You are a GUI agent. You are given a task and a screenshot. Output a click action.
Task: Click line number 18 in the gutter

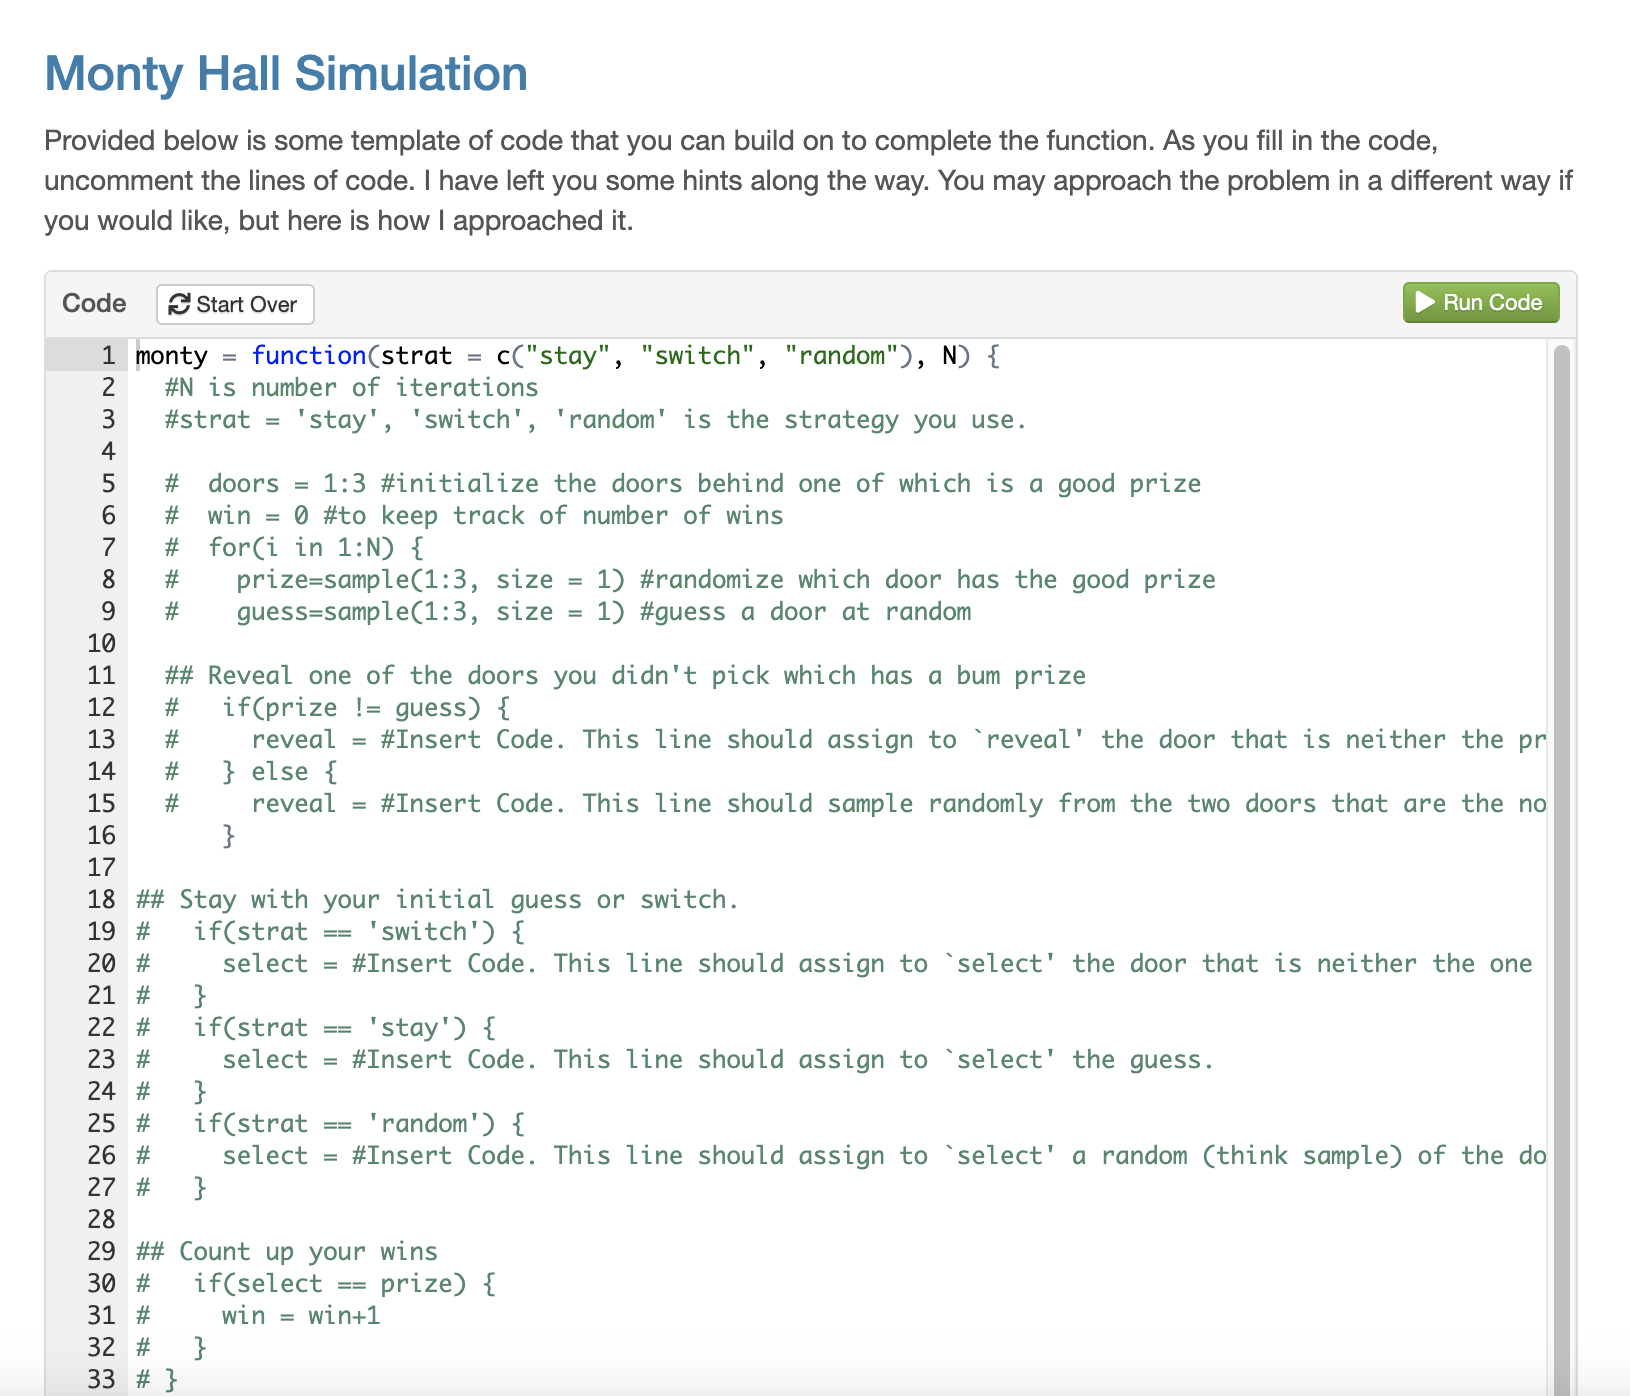pyautogui.click(x=100, y=899)
